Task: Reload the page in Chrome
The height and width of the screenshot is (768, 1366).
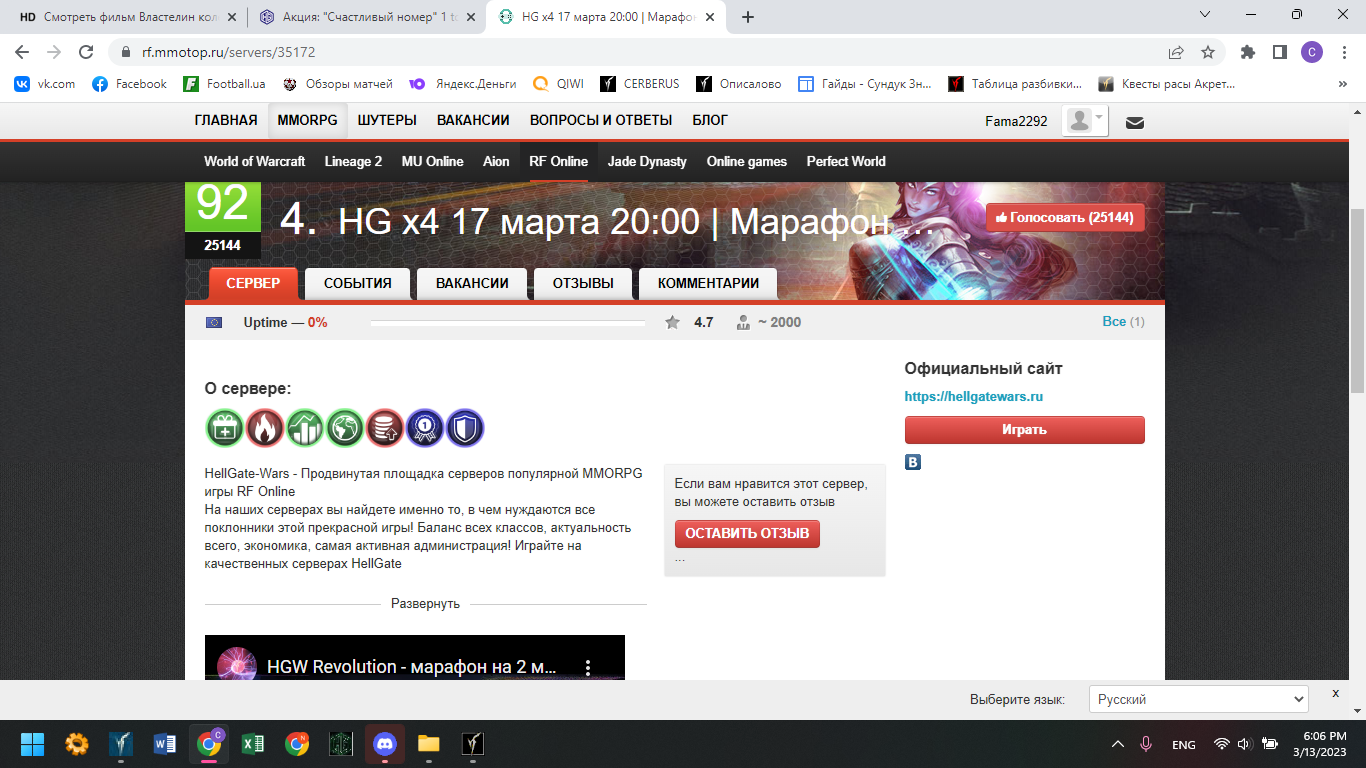Action: pyautogui.click(x=86, y=52)
